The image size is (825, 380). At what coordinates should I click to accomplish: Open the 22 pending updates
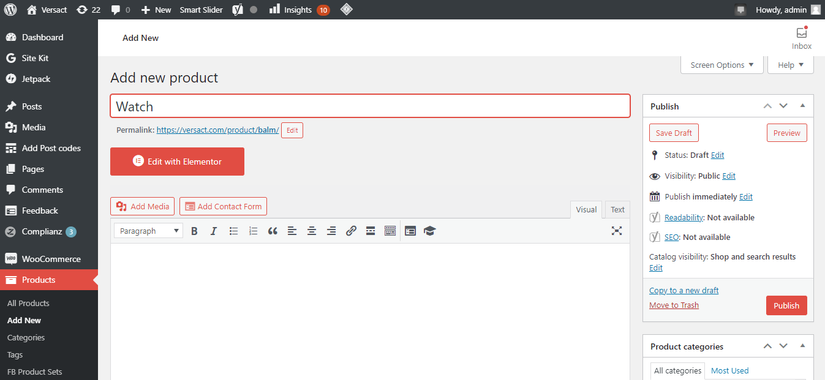coord(88,9)
